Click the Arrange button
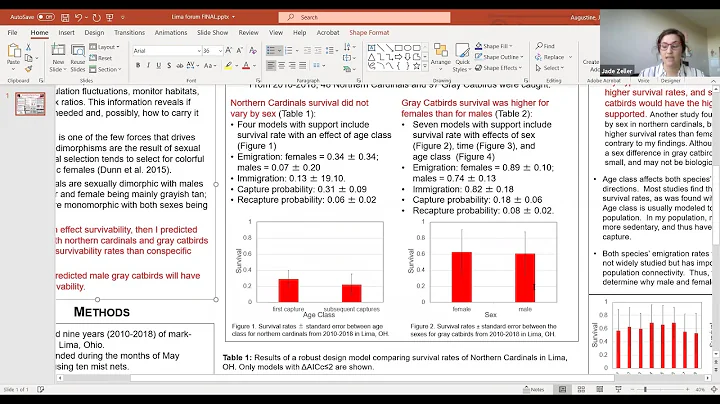720x404 pixels. [x=441, y=57]
